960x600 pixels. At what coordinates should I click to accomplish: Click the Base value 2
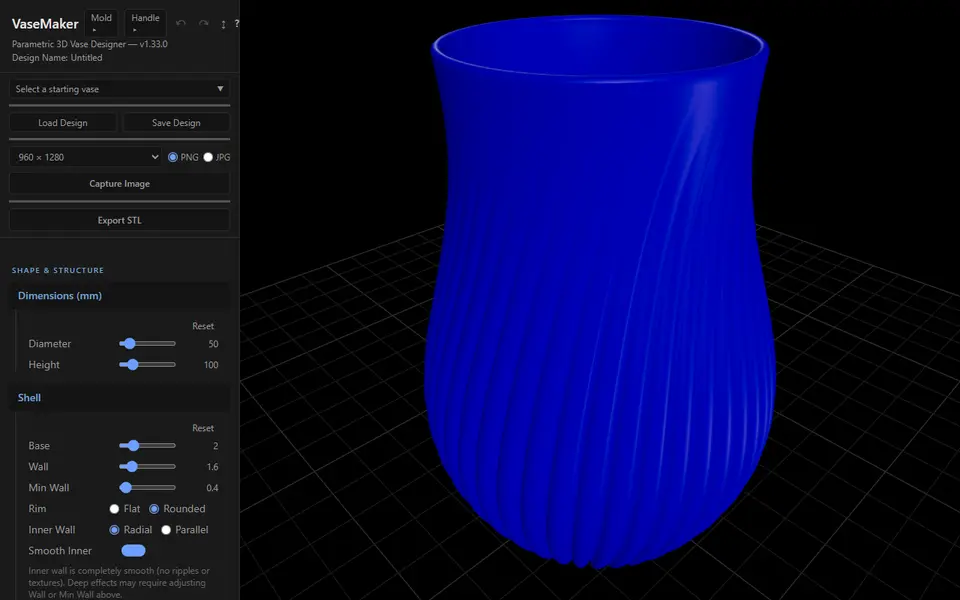pos(216,446)
